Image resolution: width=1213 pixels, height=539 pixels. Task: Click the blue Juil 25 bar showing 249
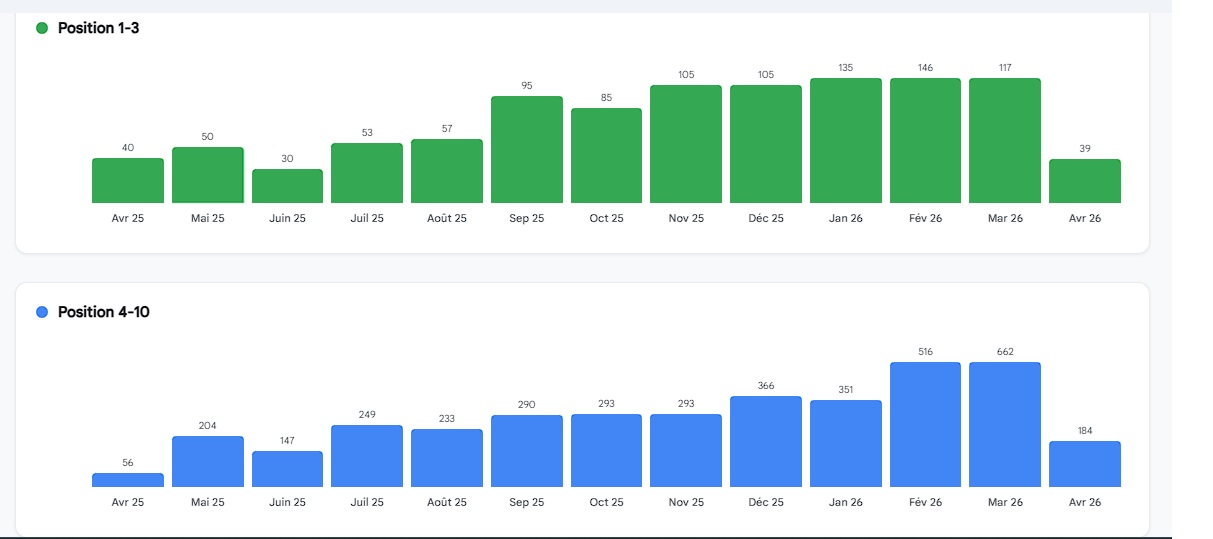tap(367, 456)
